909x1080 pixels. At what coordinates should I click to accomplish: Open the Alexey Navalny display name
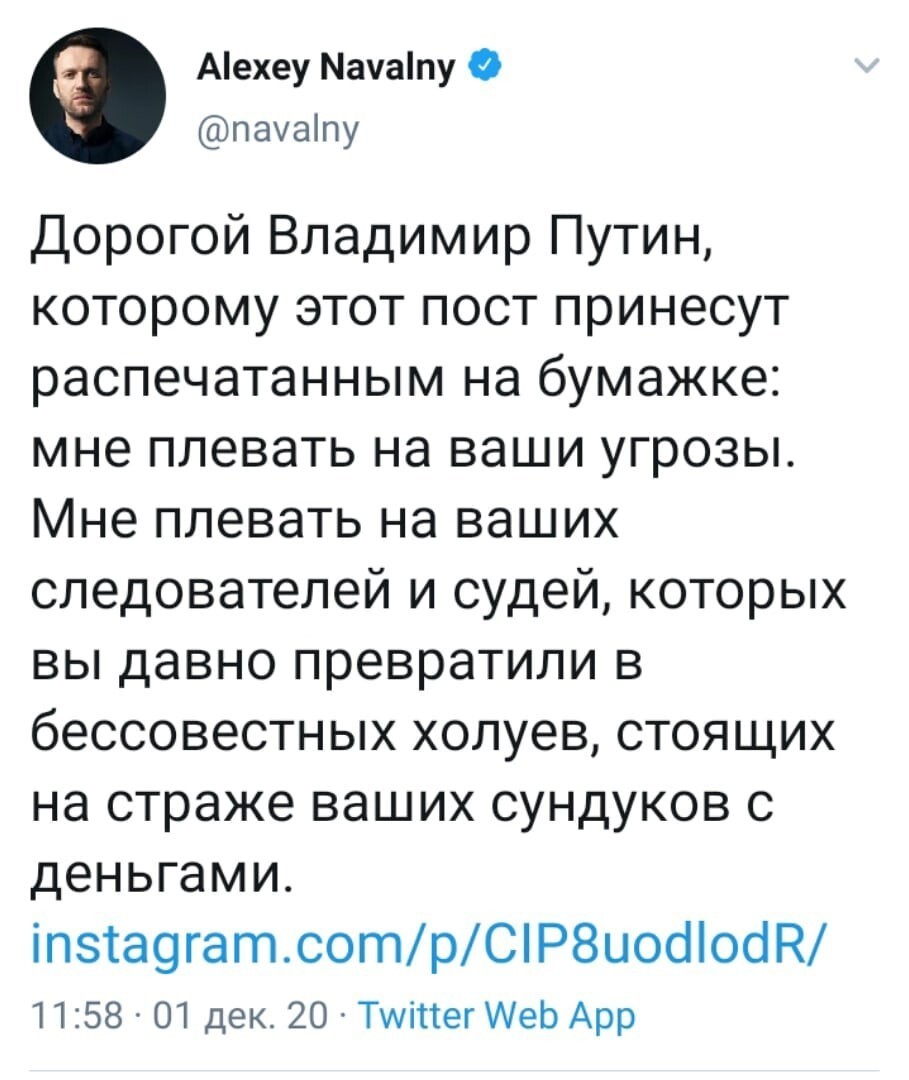326,69
